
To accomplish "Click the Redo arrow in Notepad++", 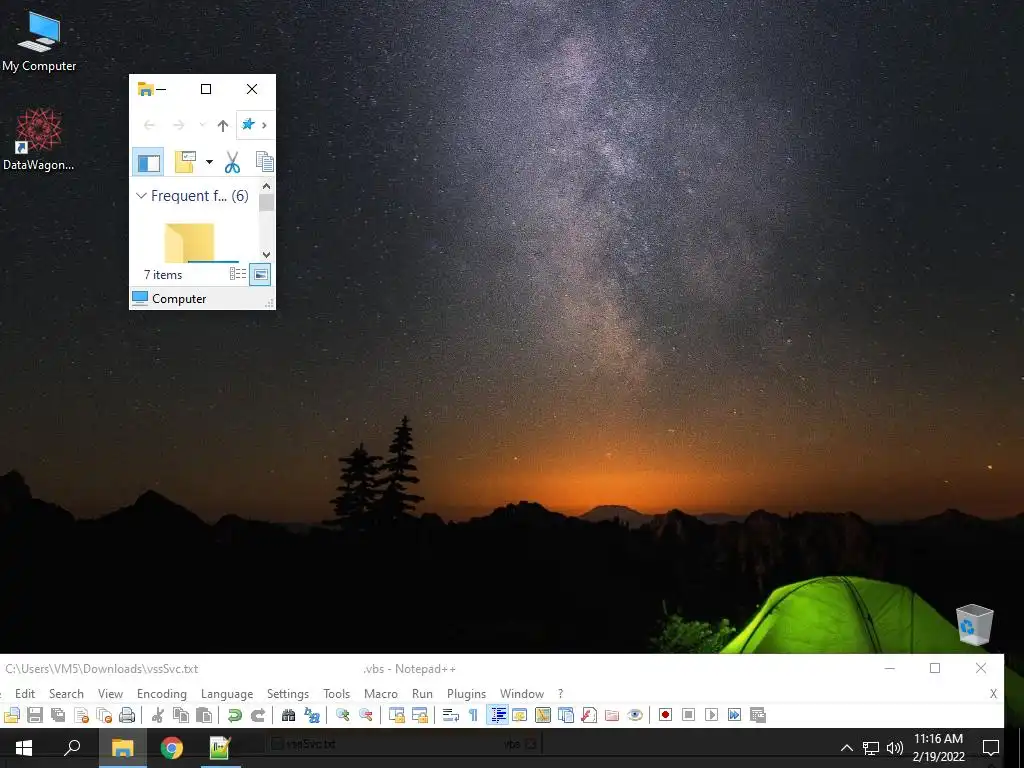I will click(x=257, y=715).
